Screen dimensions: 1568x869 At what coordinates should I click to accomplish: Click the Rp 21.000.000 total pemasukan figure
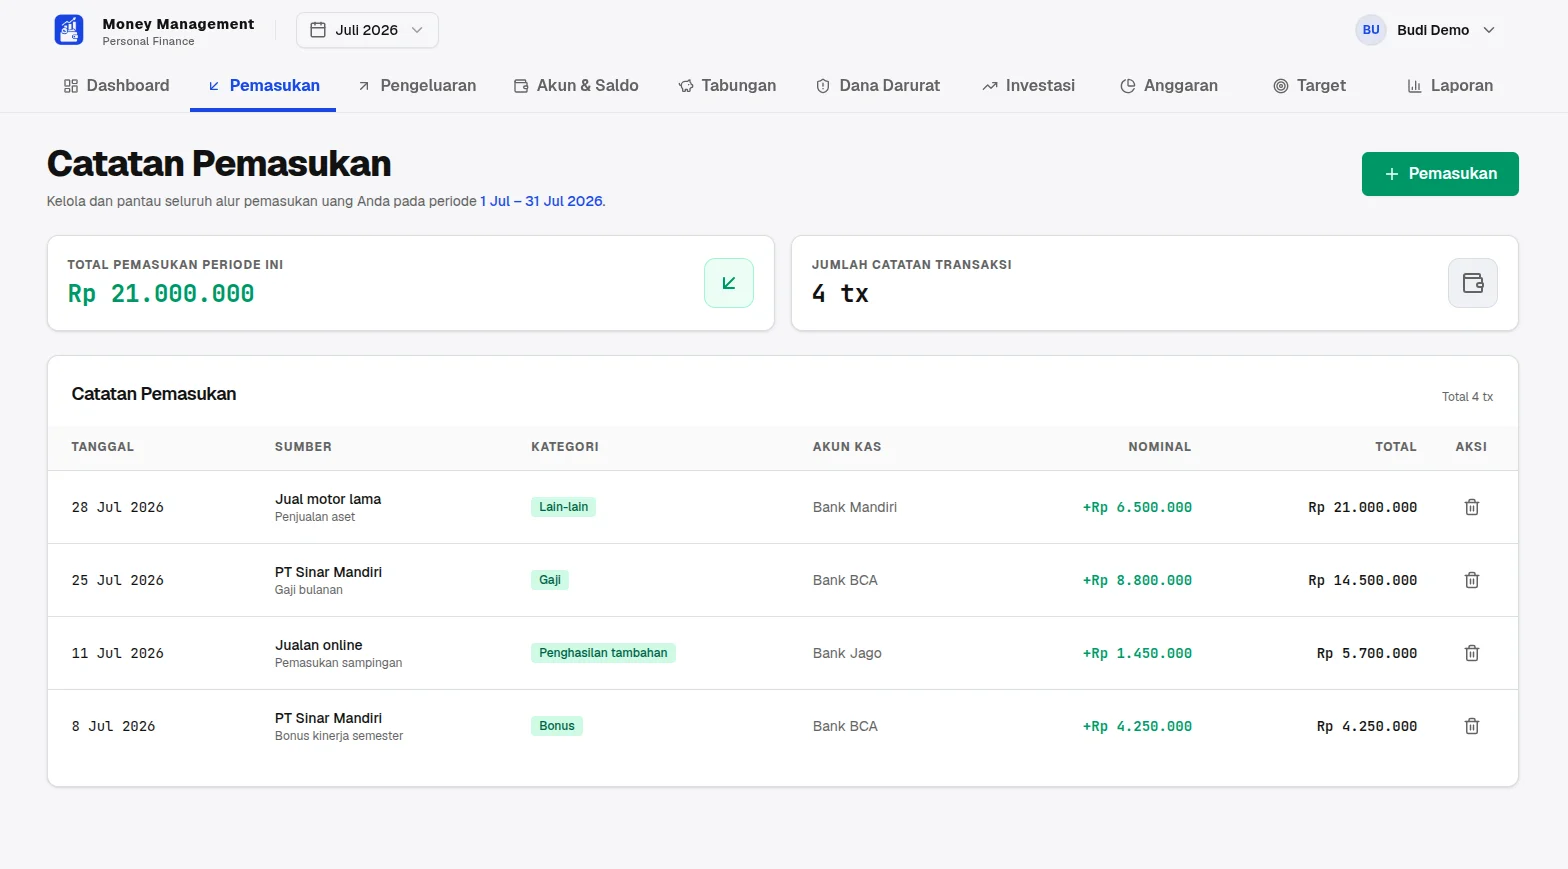click(161, 293)
